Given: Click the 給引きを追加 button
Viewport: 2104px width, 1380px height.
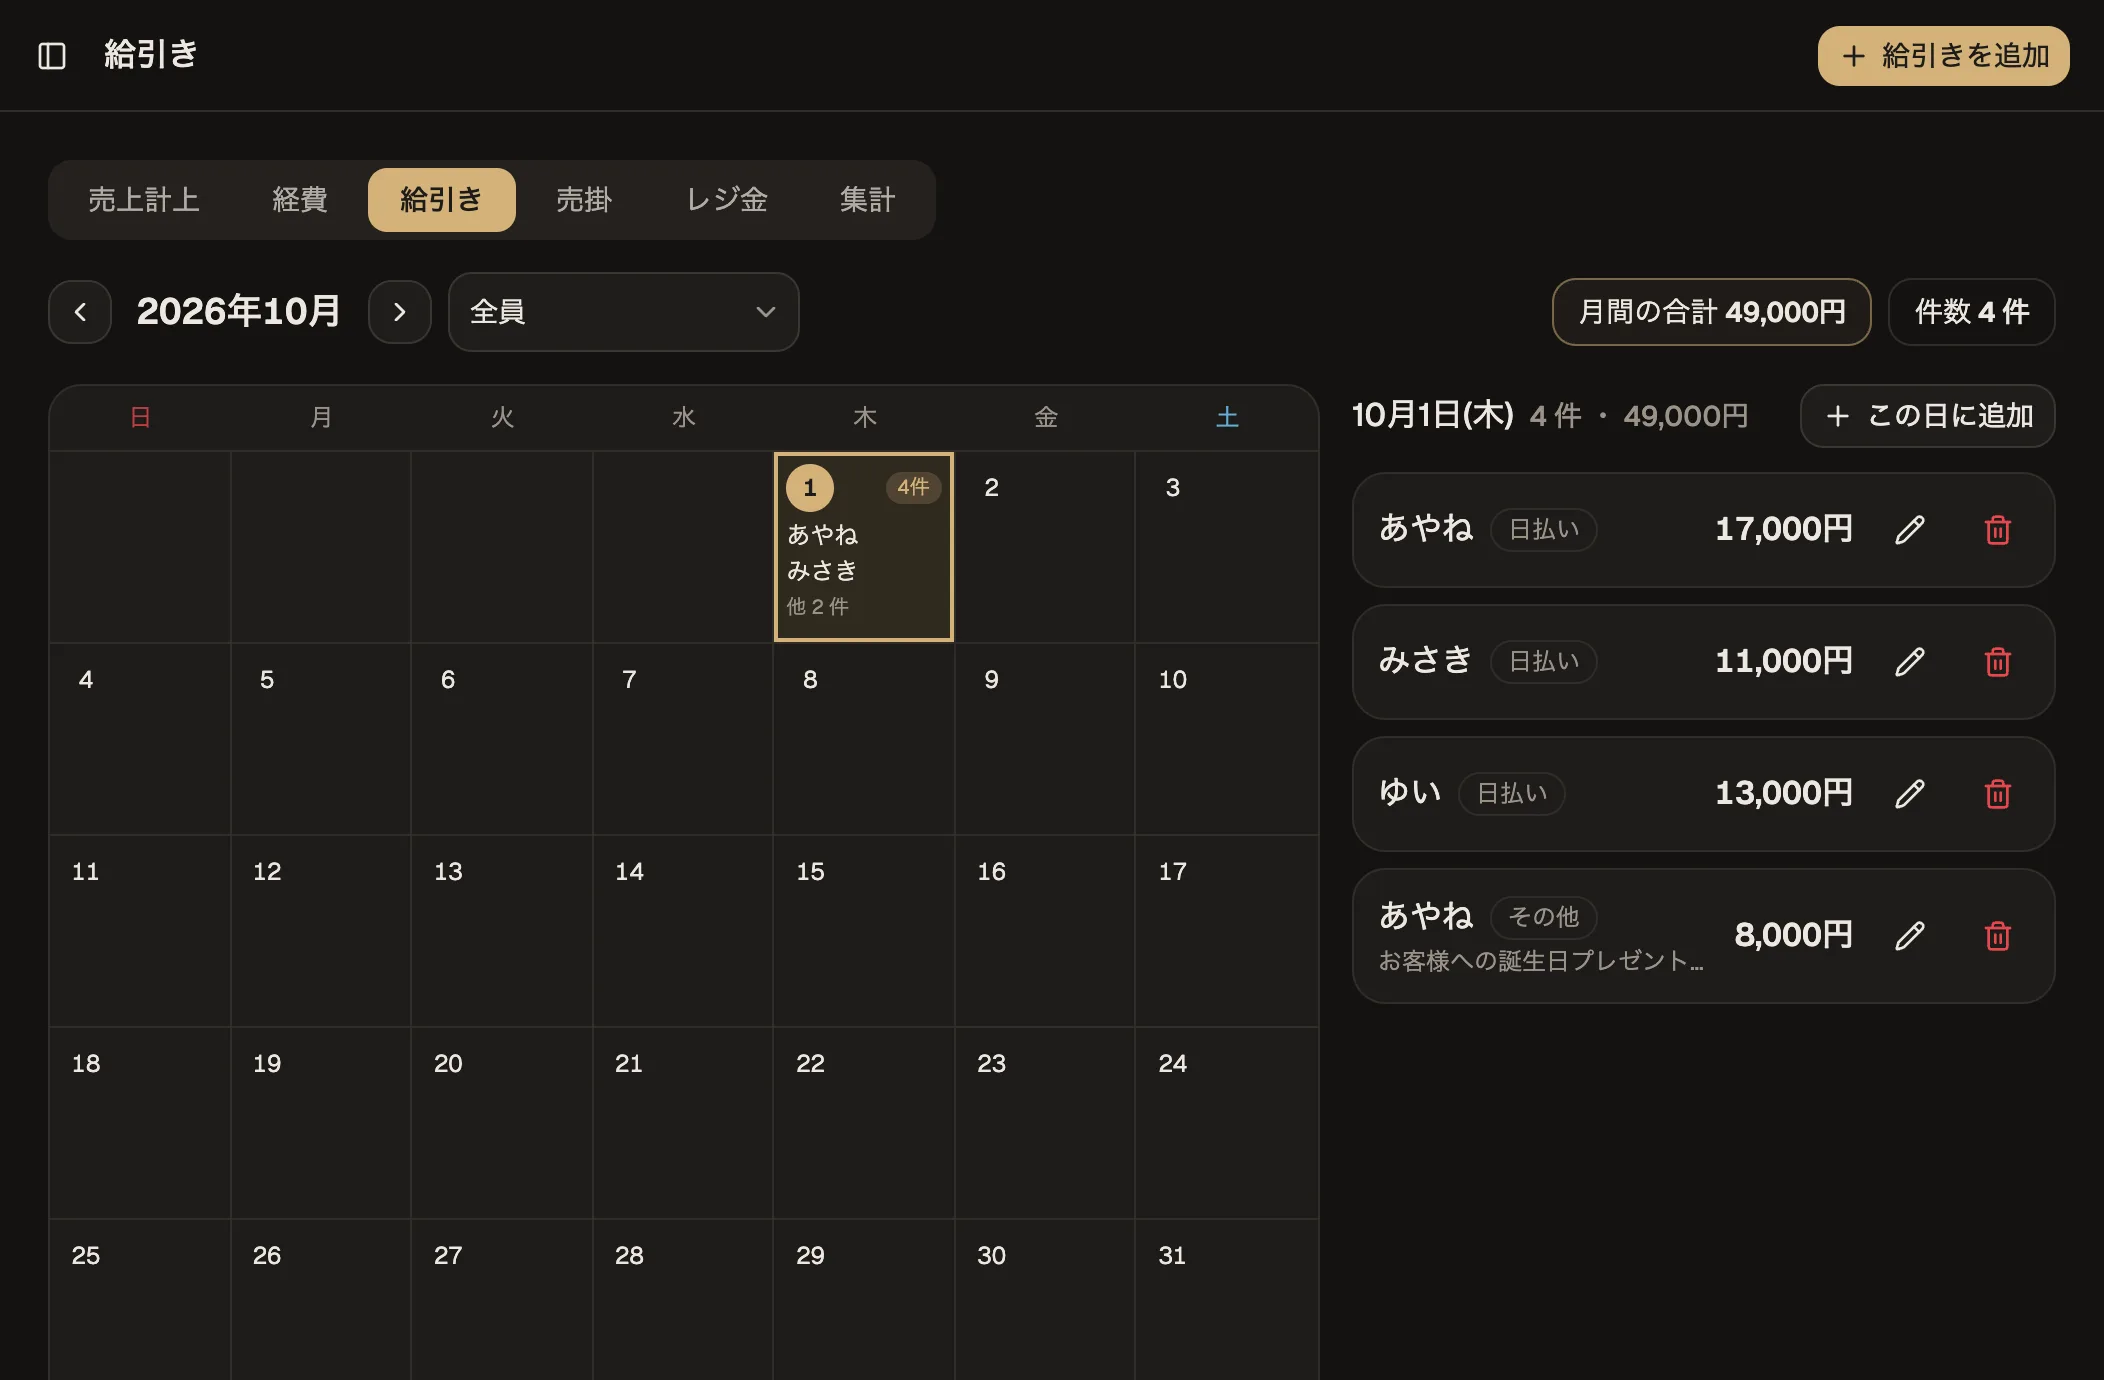Looking at the screenshot, I should (x=1943, y=56).
